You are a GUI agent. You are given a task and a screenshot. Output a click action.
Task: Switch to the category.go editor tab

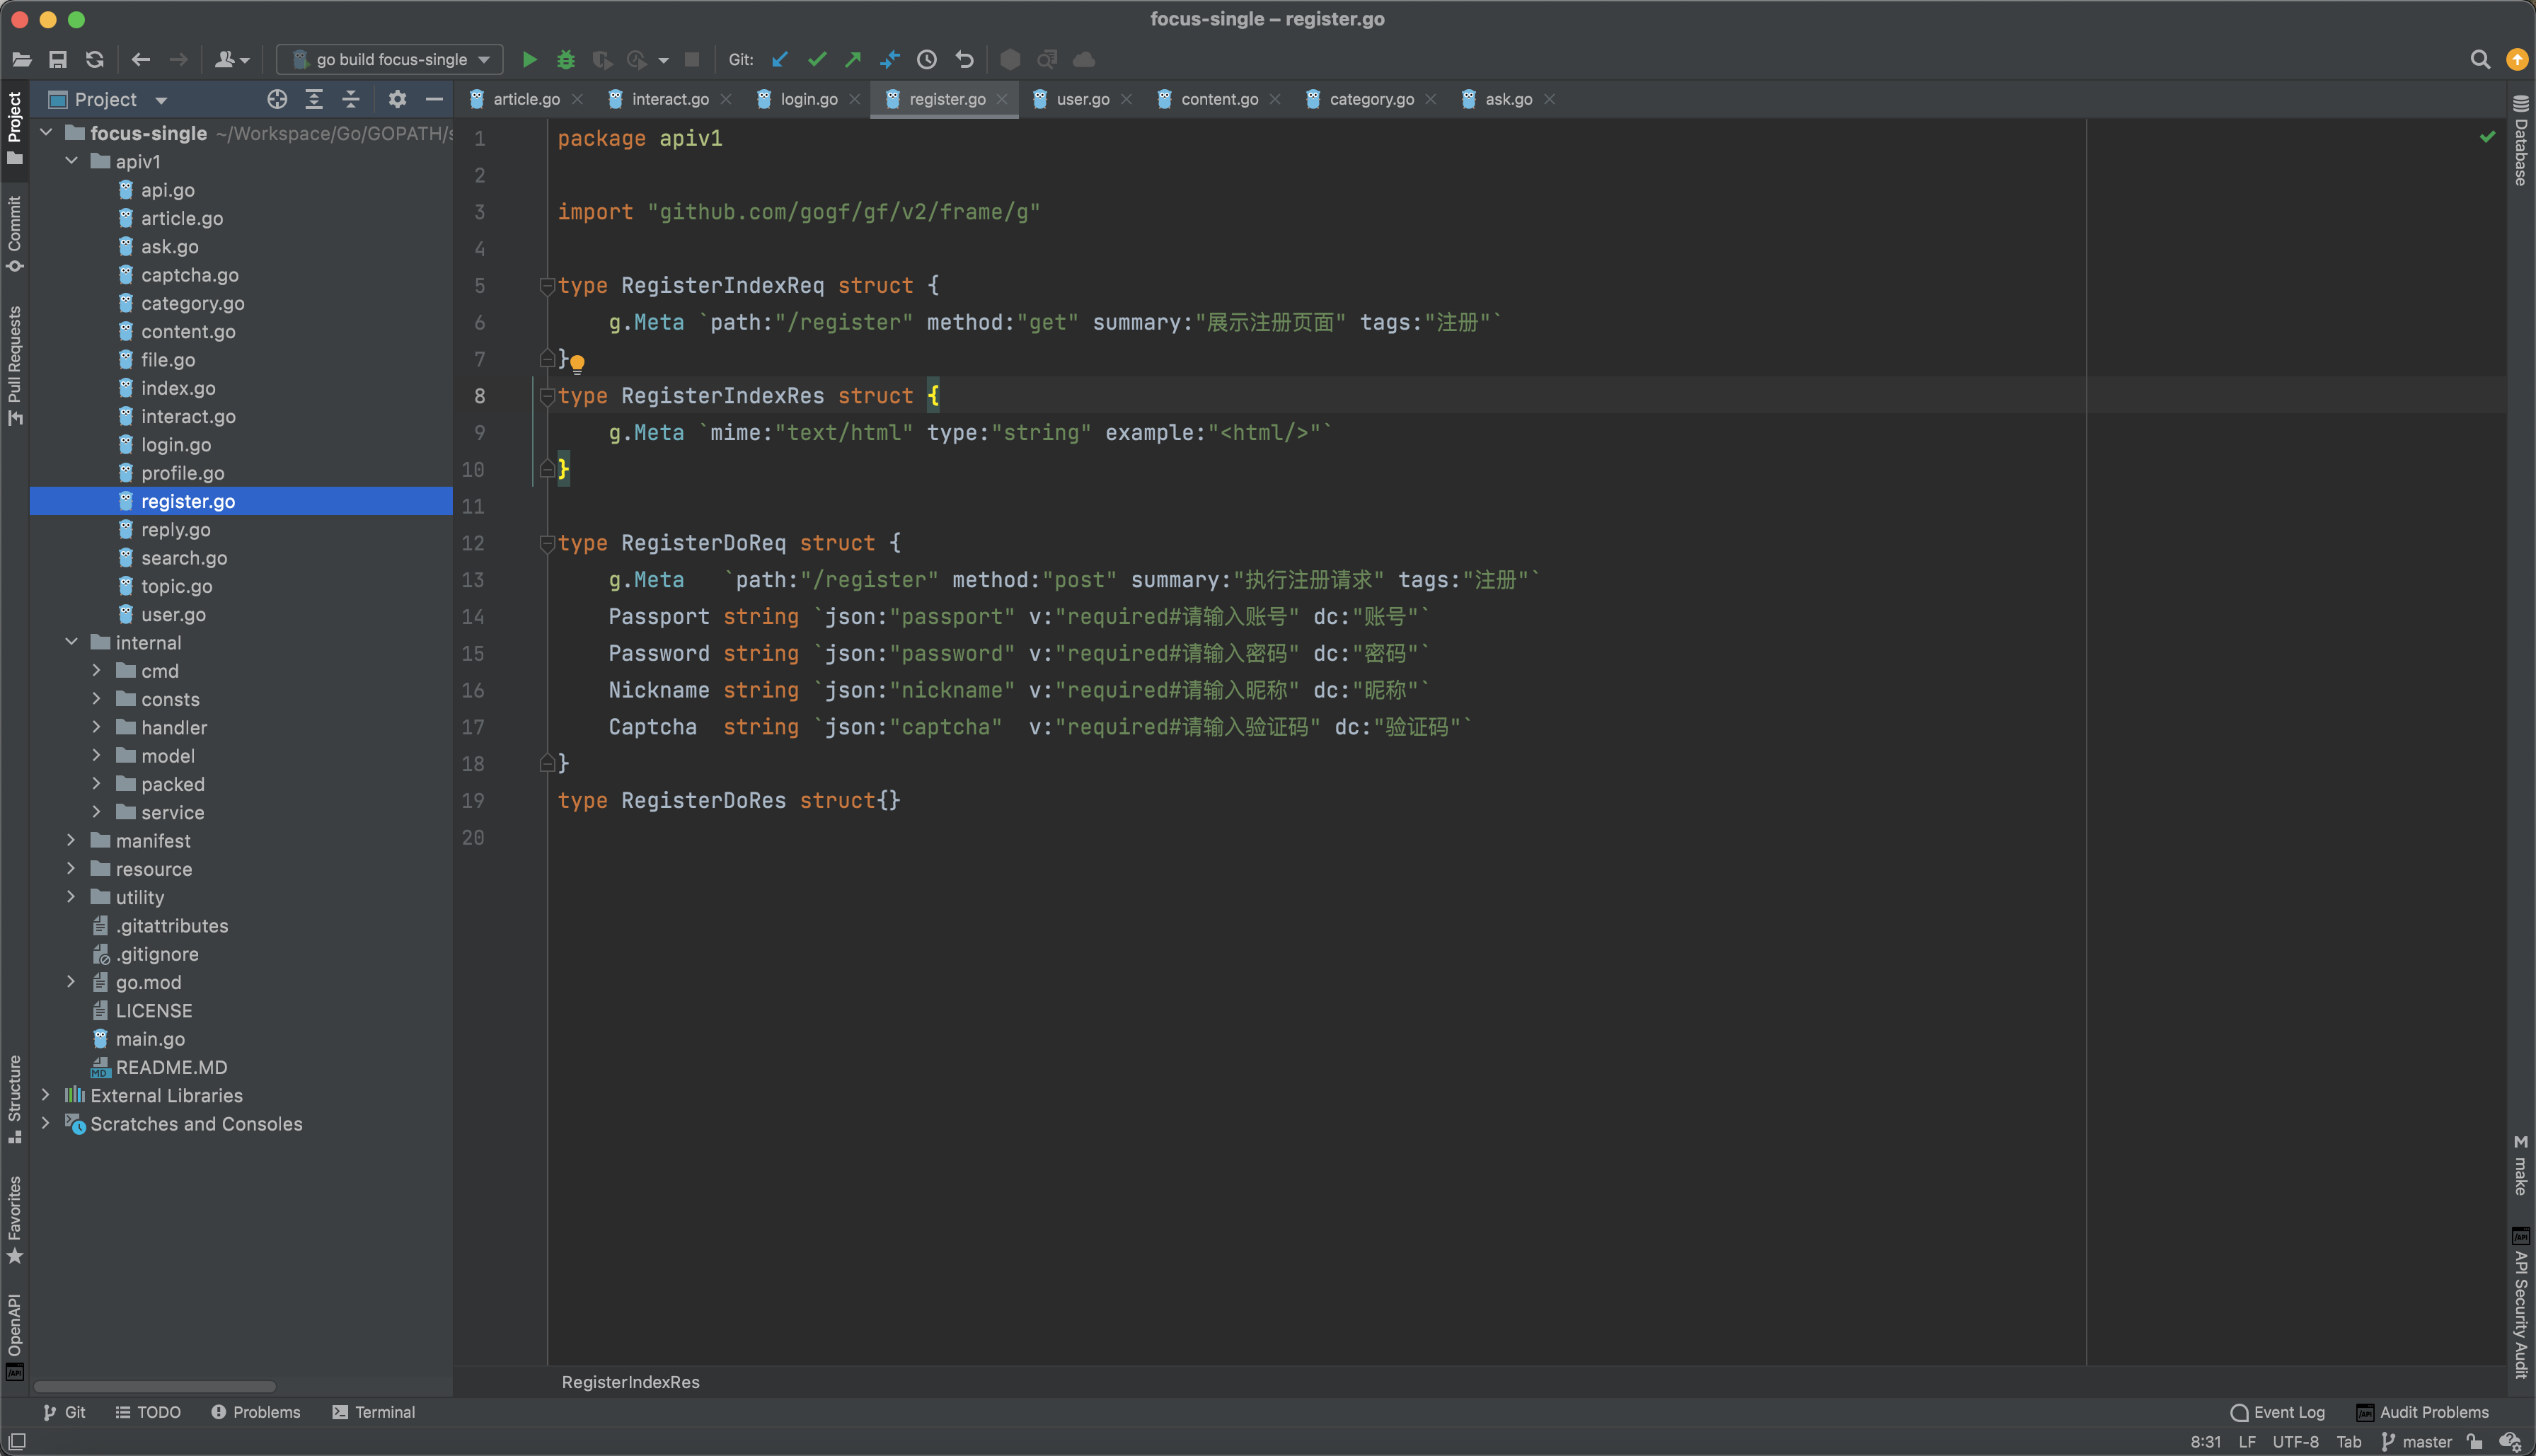point(1370,99)
